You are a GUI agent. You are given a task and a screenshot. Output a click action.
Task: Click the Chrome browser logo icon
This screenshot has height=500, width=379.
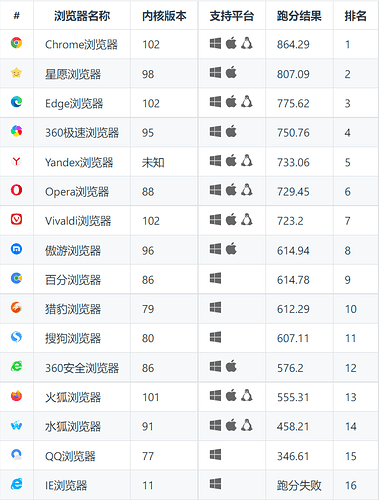pyautogui.click(x=16, y=43)
